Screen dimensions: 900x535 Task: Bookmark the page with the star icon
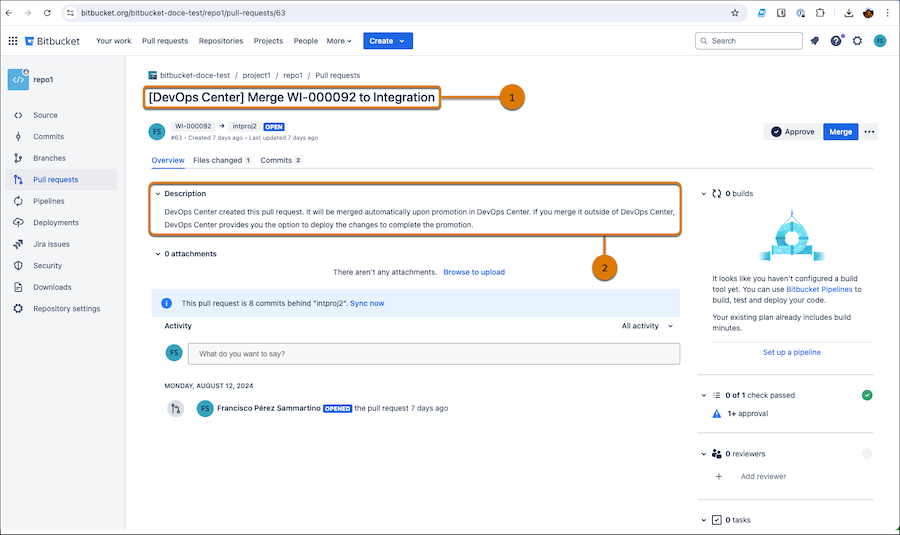pyautogui.click(x=735, y=13)
